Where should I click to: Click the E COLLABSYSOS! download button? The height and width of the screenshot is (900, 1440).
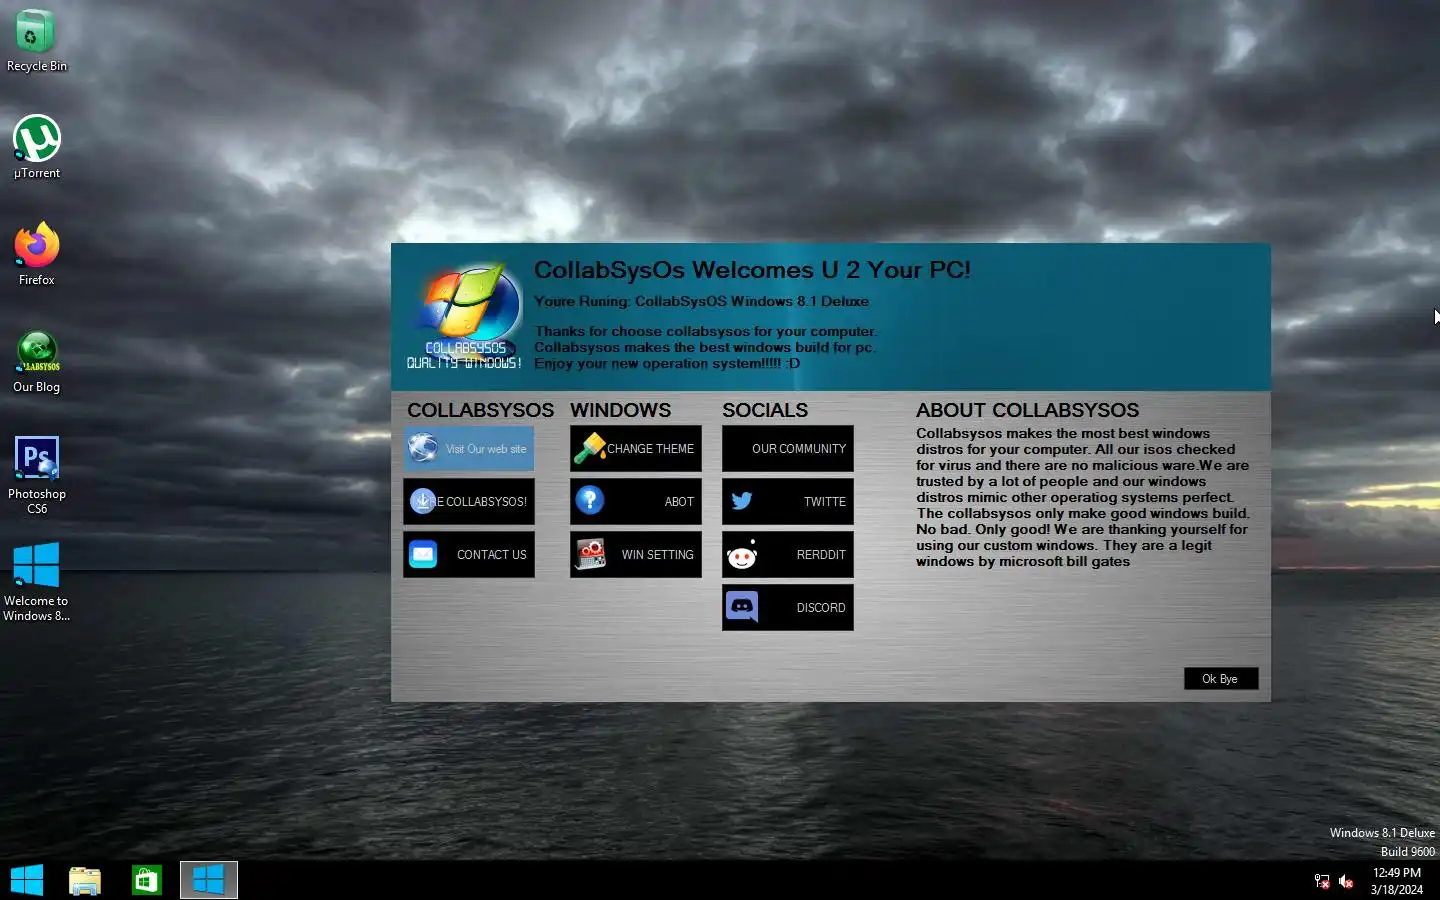click(x=469, y=502)
